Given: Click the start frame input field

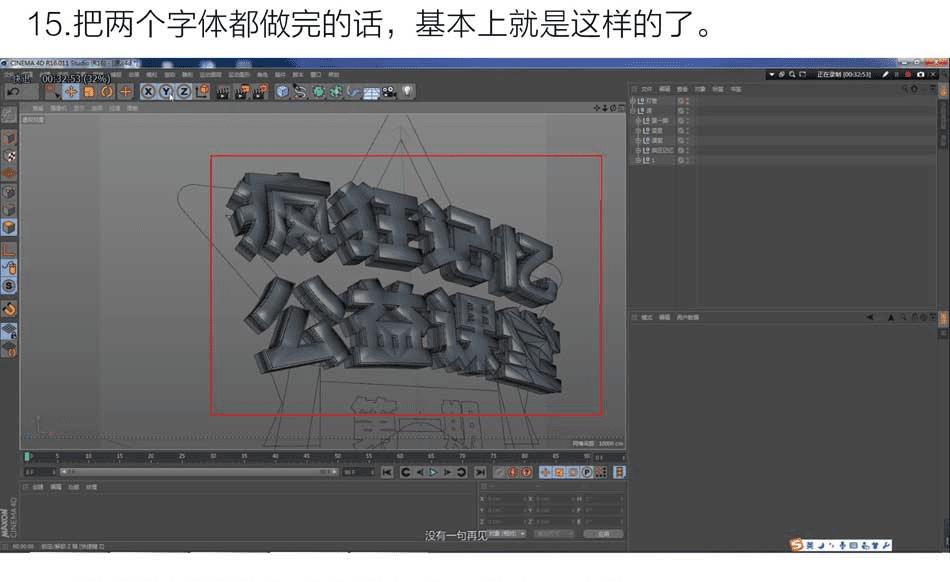Looking at the screenshot, I should 39,472.
